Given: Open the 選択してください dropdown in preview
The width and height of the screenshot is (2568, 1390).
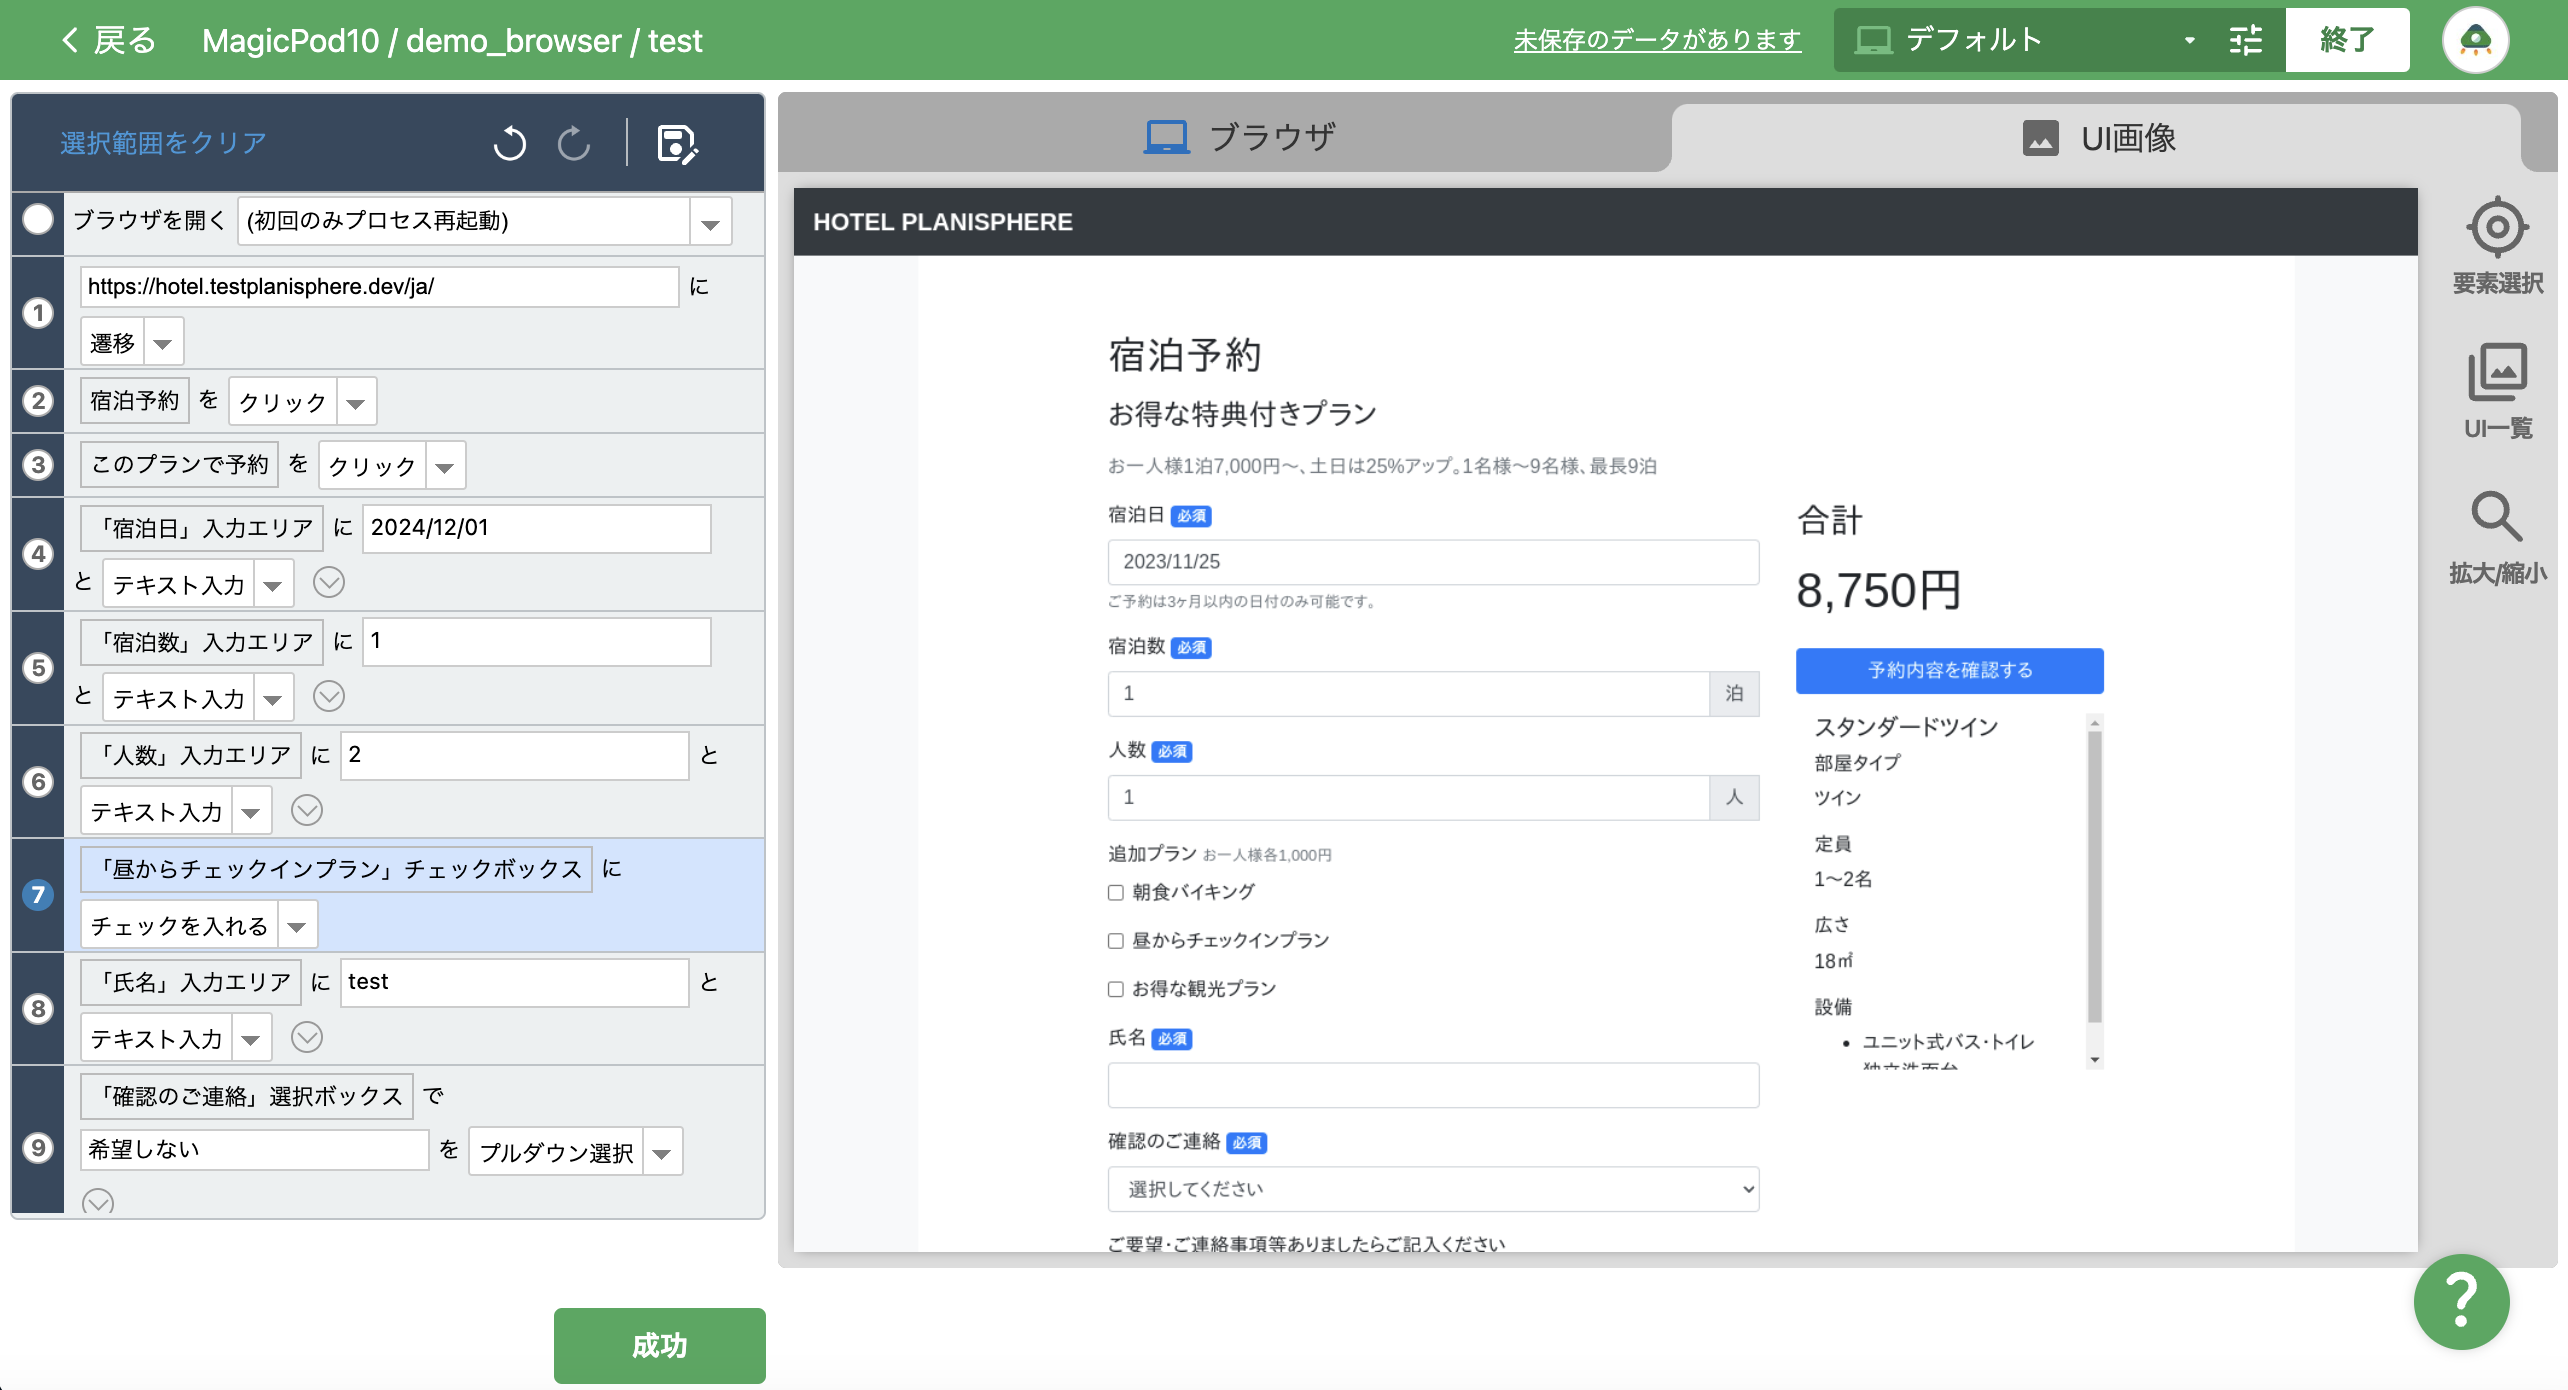Looking at the screenshot, I should coord(1433,1189).
